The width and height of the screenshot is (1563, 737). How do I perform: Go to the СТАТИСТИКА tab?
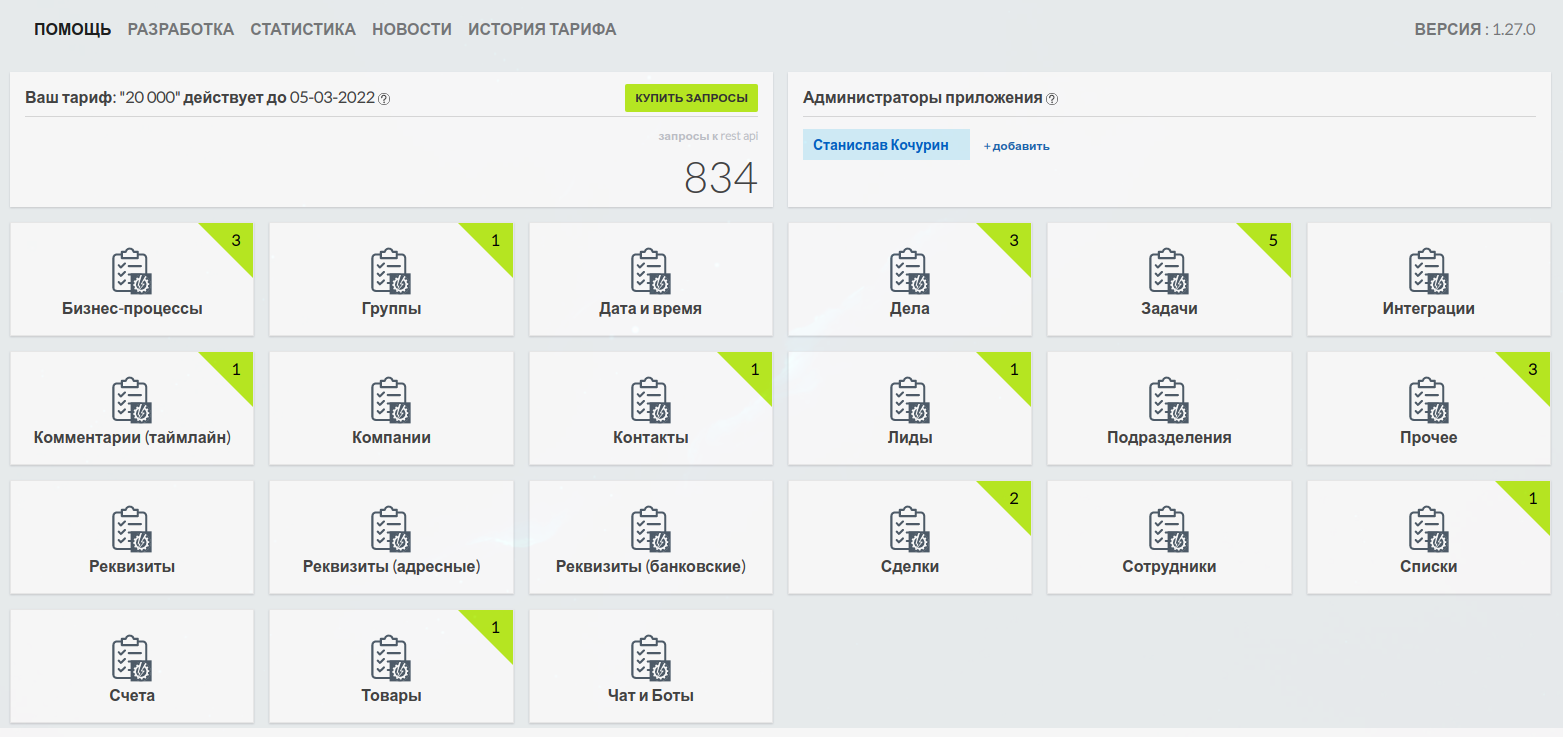[x=303, y=29]
